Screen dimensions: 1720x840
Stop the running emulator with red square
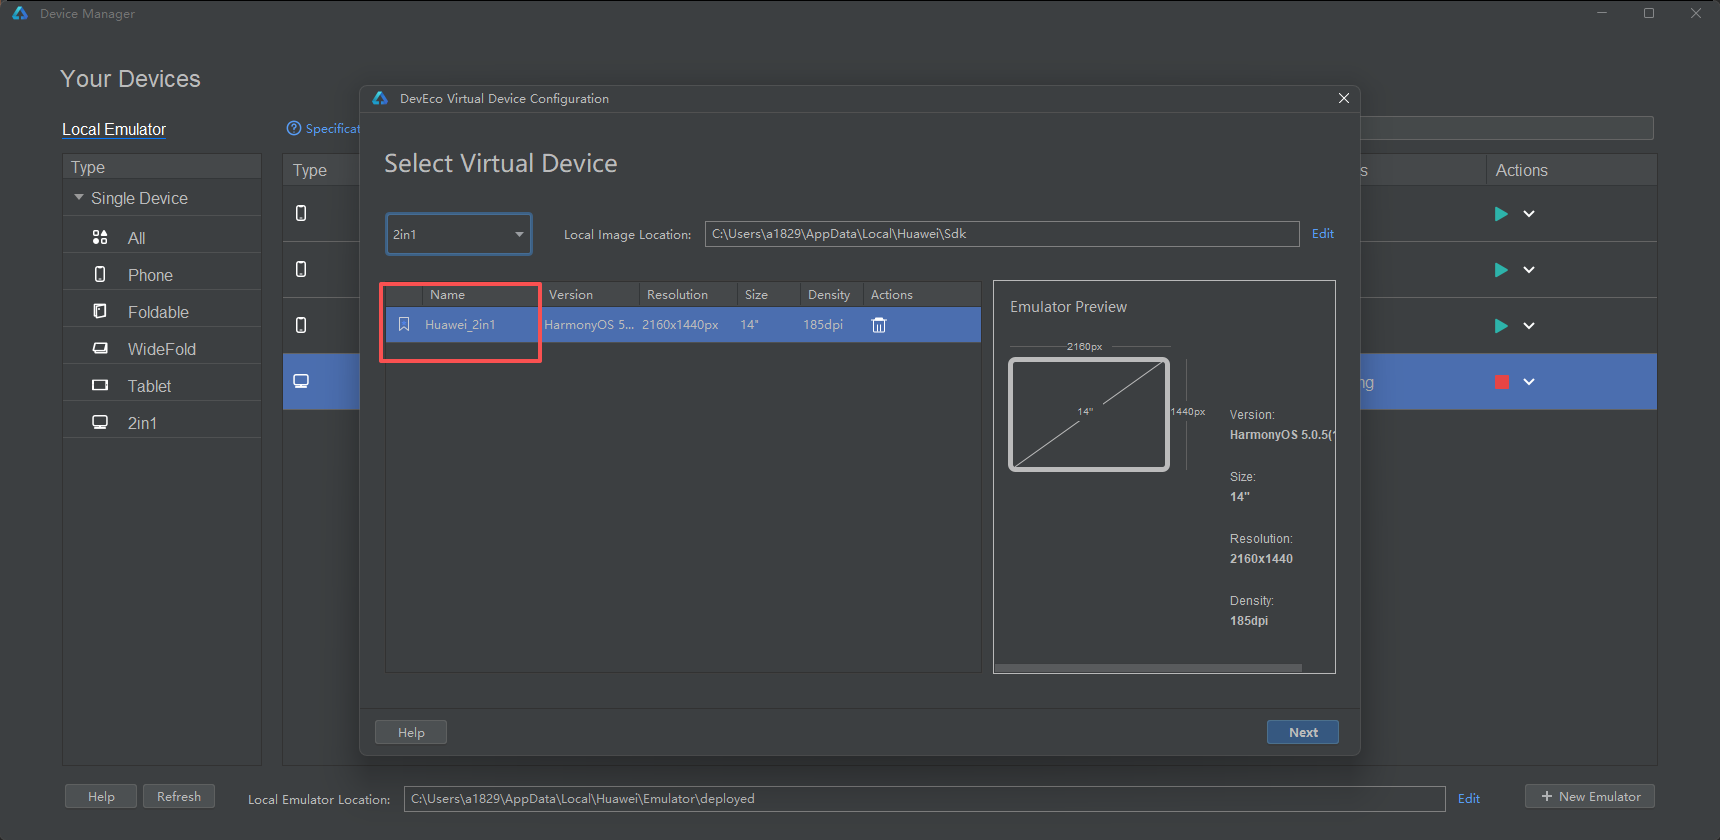[x=1501, y=382]
